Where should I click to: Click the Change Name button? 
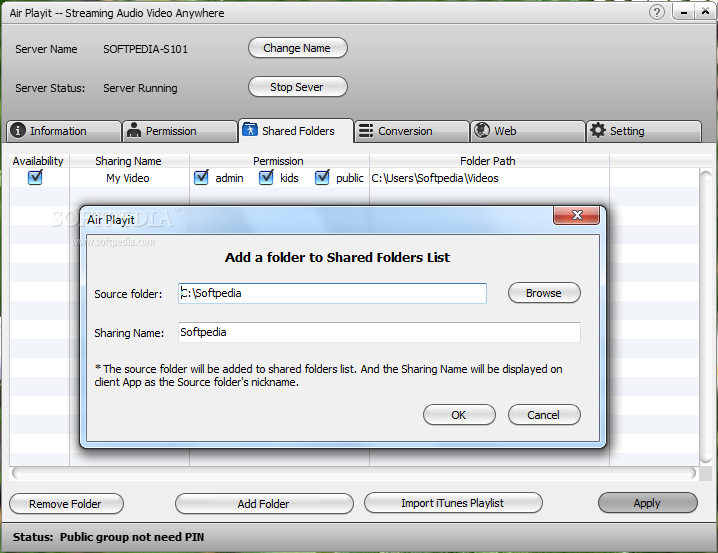[298, 48]
